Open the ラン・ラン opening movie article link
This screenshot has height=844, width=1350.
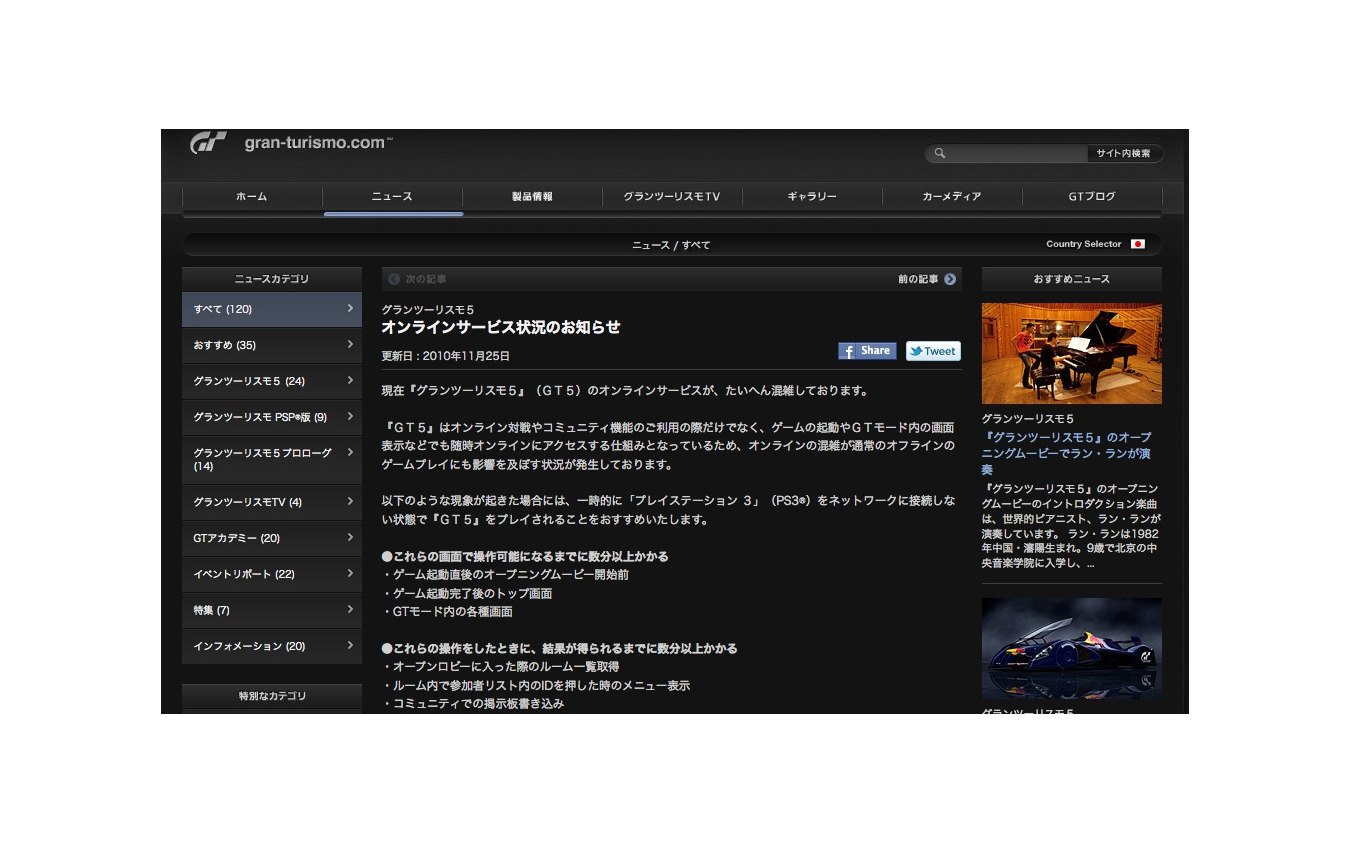point(1066,453)
